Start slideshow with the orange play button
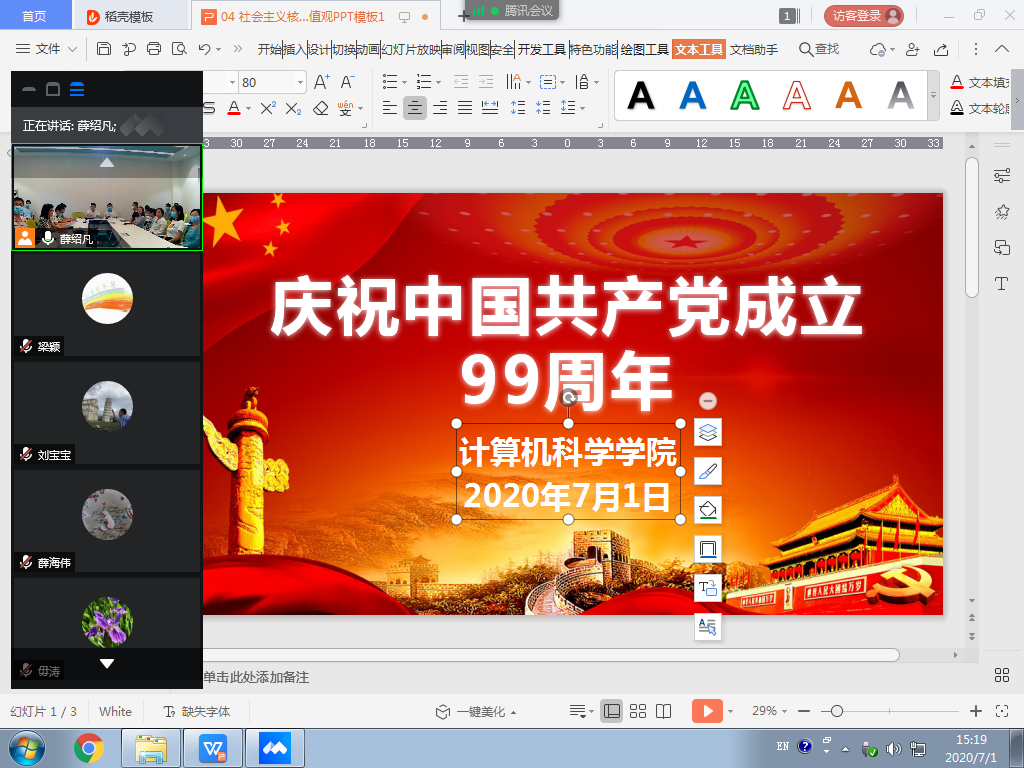The height and width of the screenshot is (768, 1024). (x=706, y=711)
